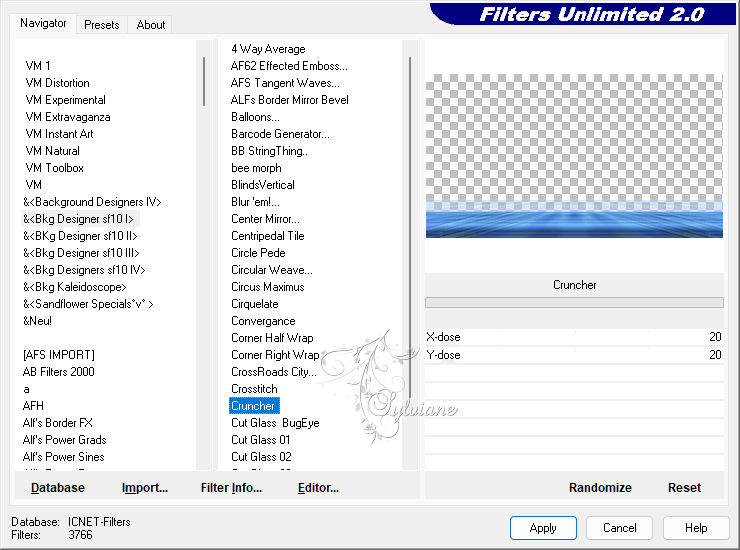The width and height of the screenshot is (740, 550).
Task: Select &<Background Designers IV> category
Action: (92, 202)
